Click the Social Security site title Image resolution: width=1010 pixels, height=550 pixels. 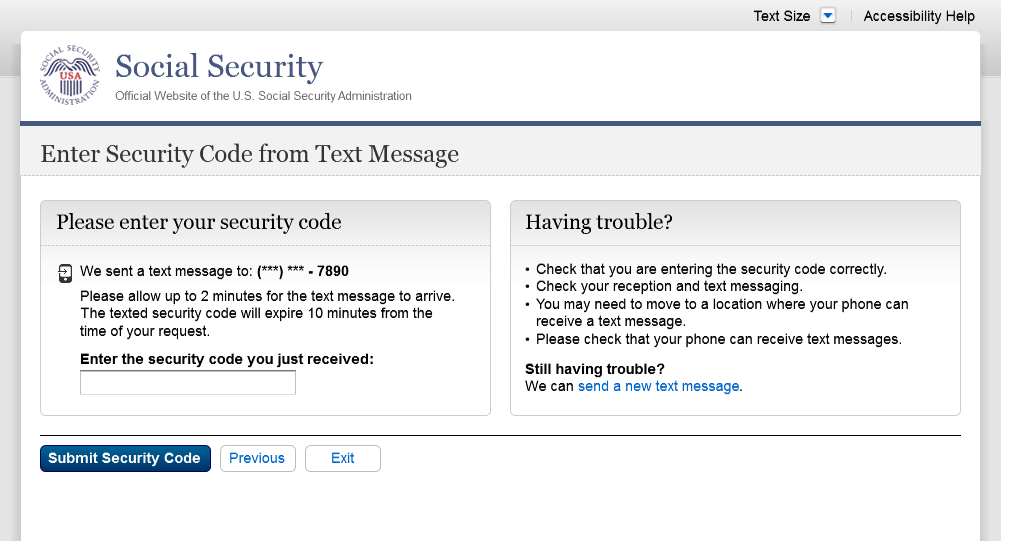coord(219,67)
